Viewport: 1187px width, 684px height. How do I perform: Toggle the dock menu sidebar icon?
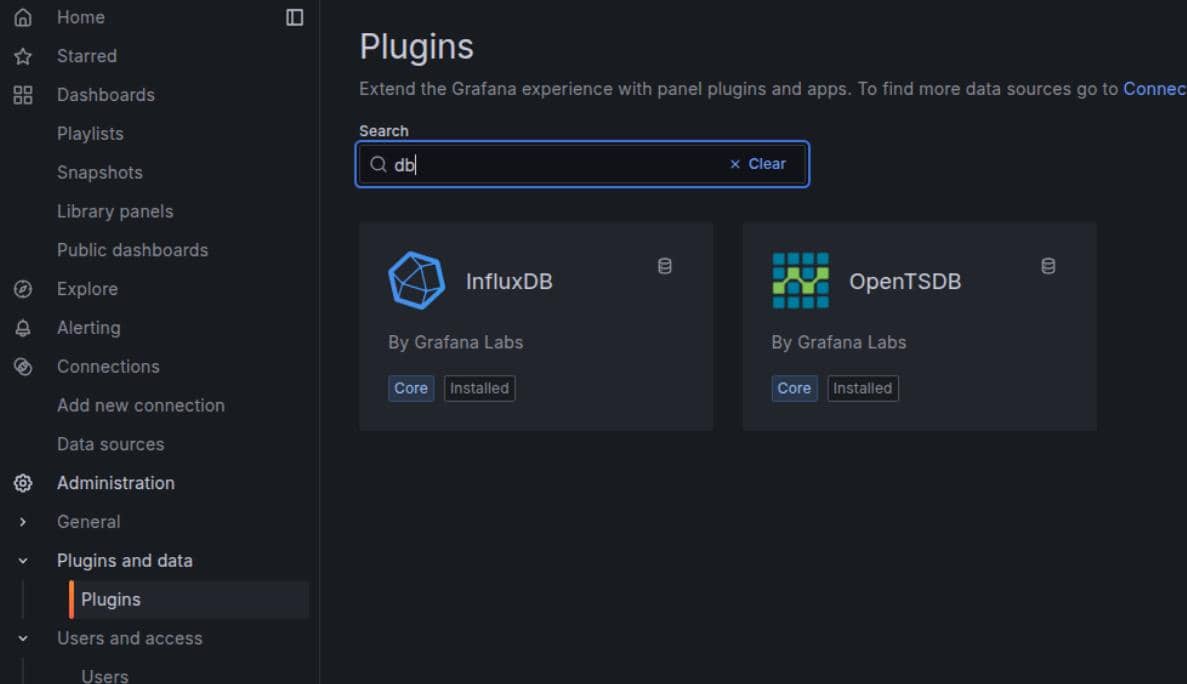click(x=294, y=17)
